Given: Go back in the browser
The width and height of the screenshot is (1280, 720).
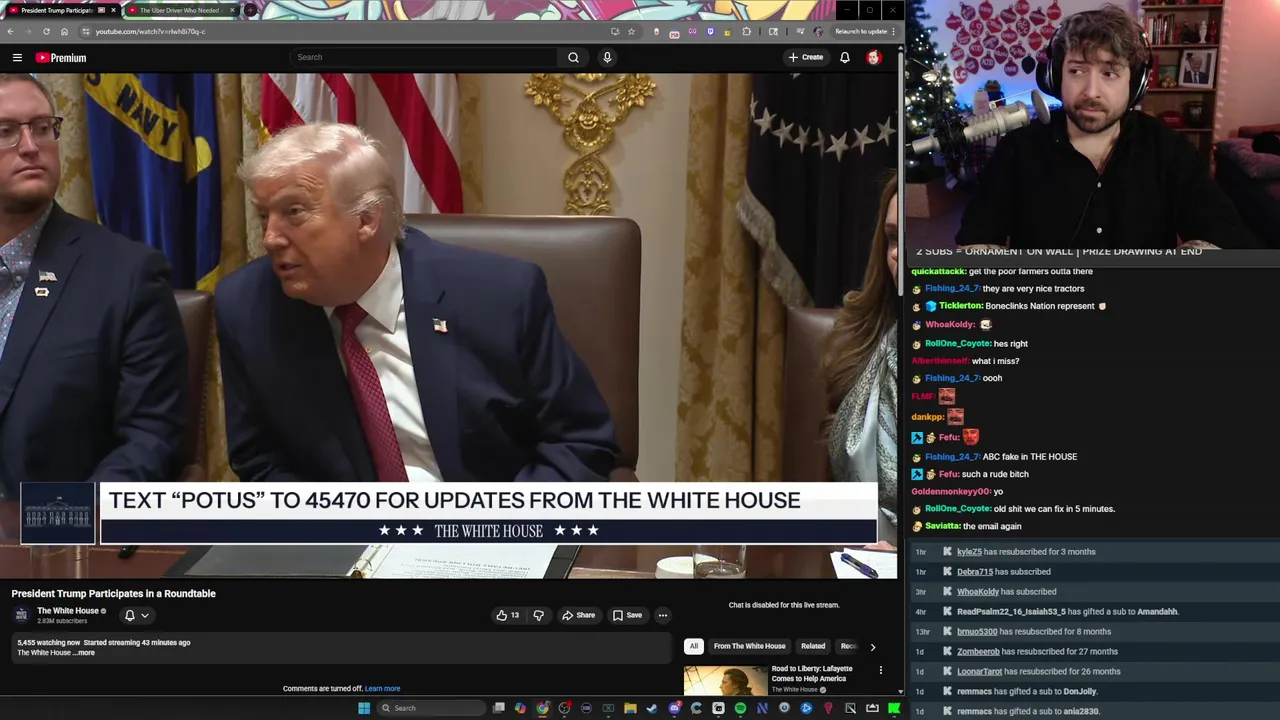Looking at the screenshot, I should click(10, 32).
